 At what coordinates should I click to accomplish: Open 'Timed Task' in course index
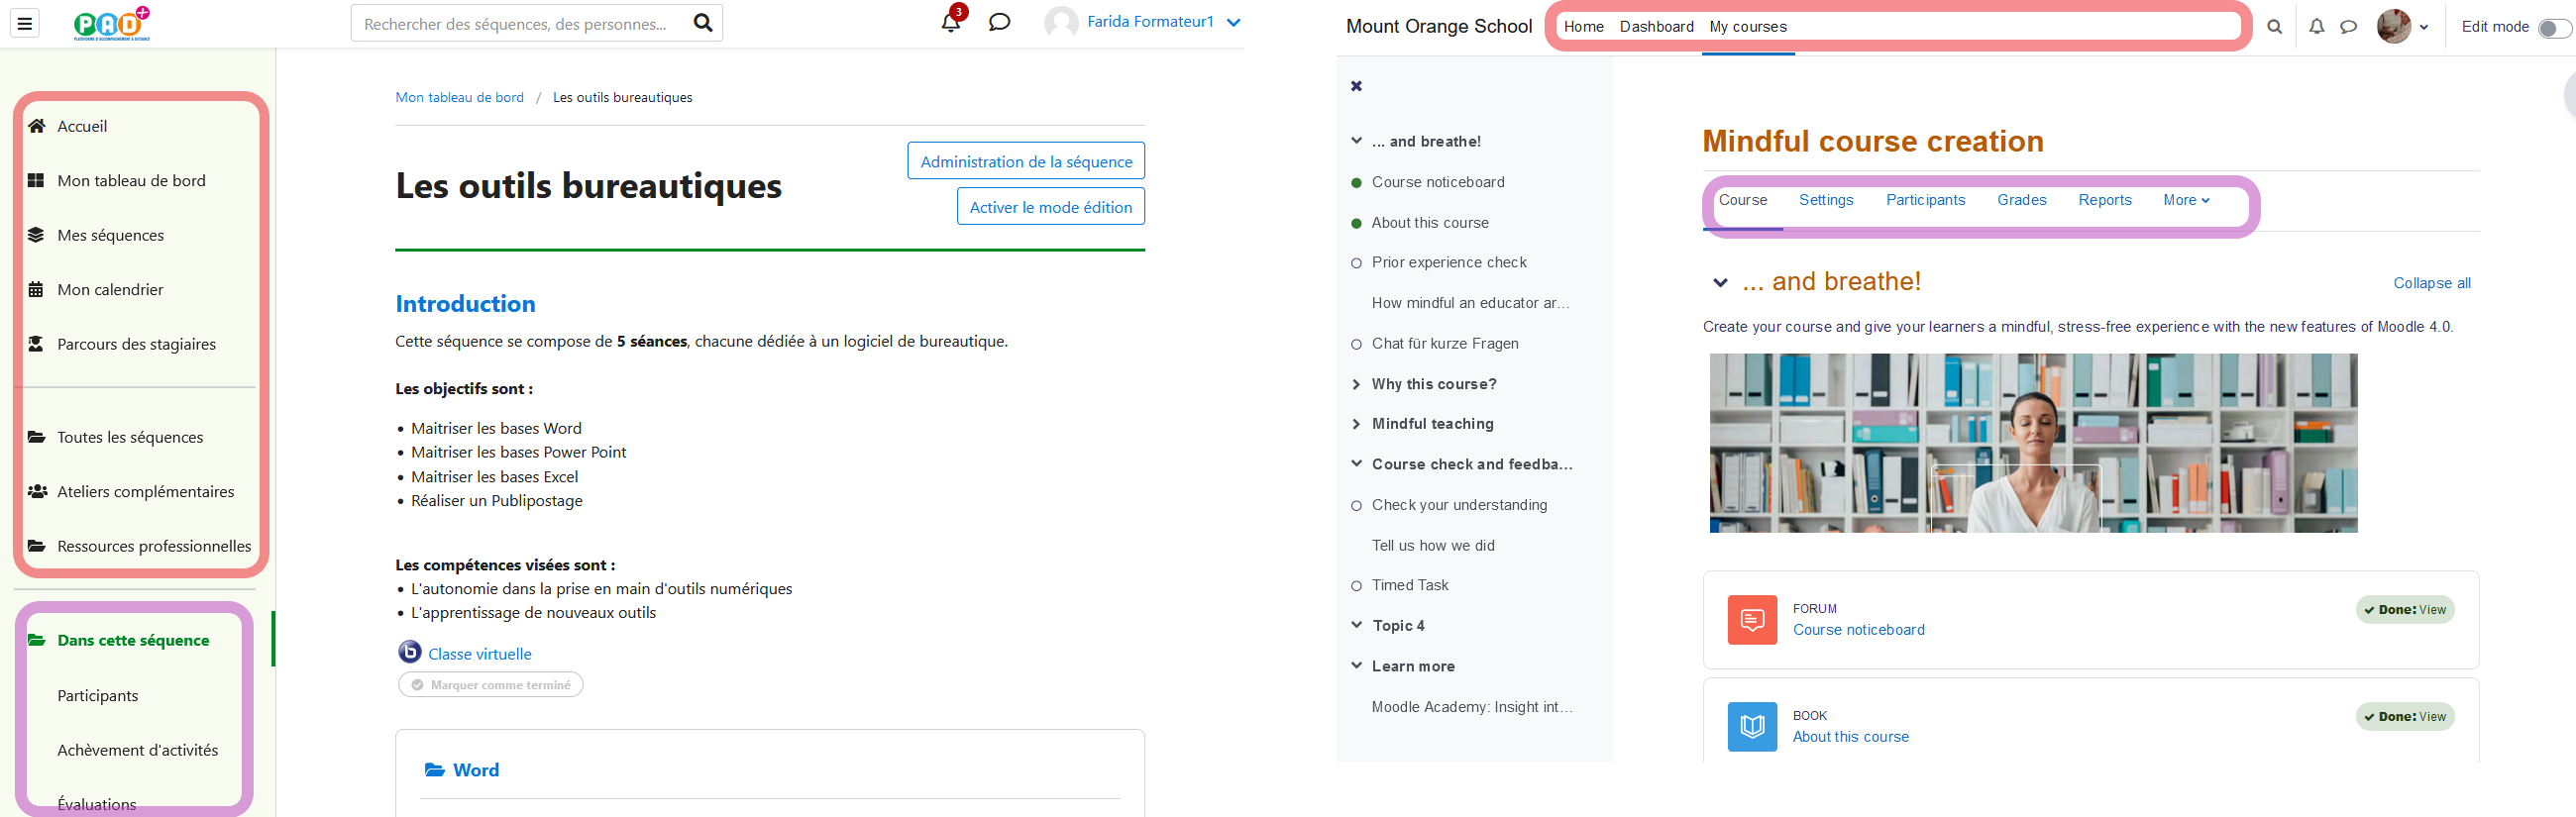(1409, 585)
